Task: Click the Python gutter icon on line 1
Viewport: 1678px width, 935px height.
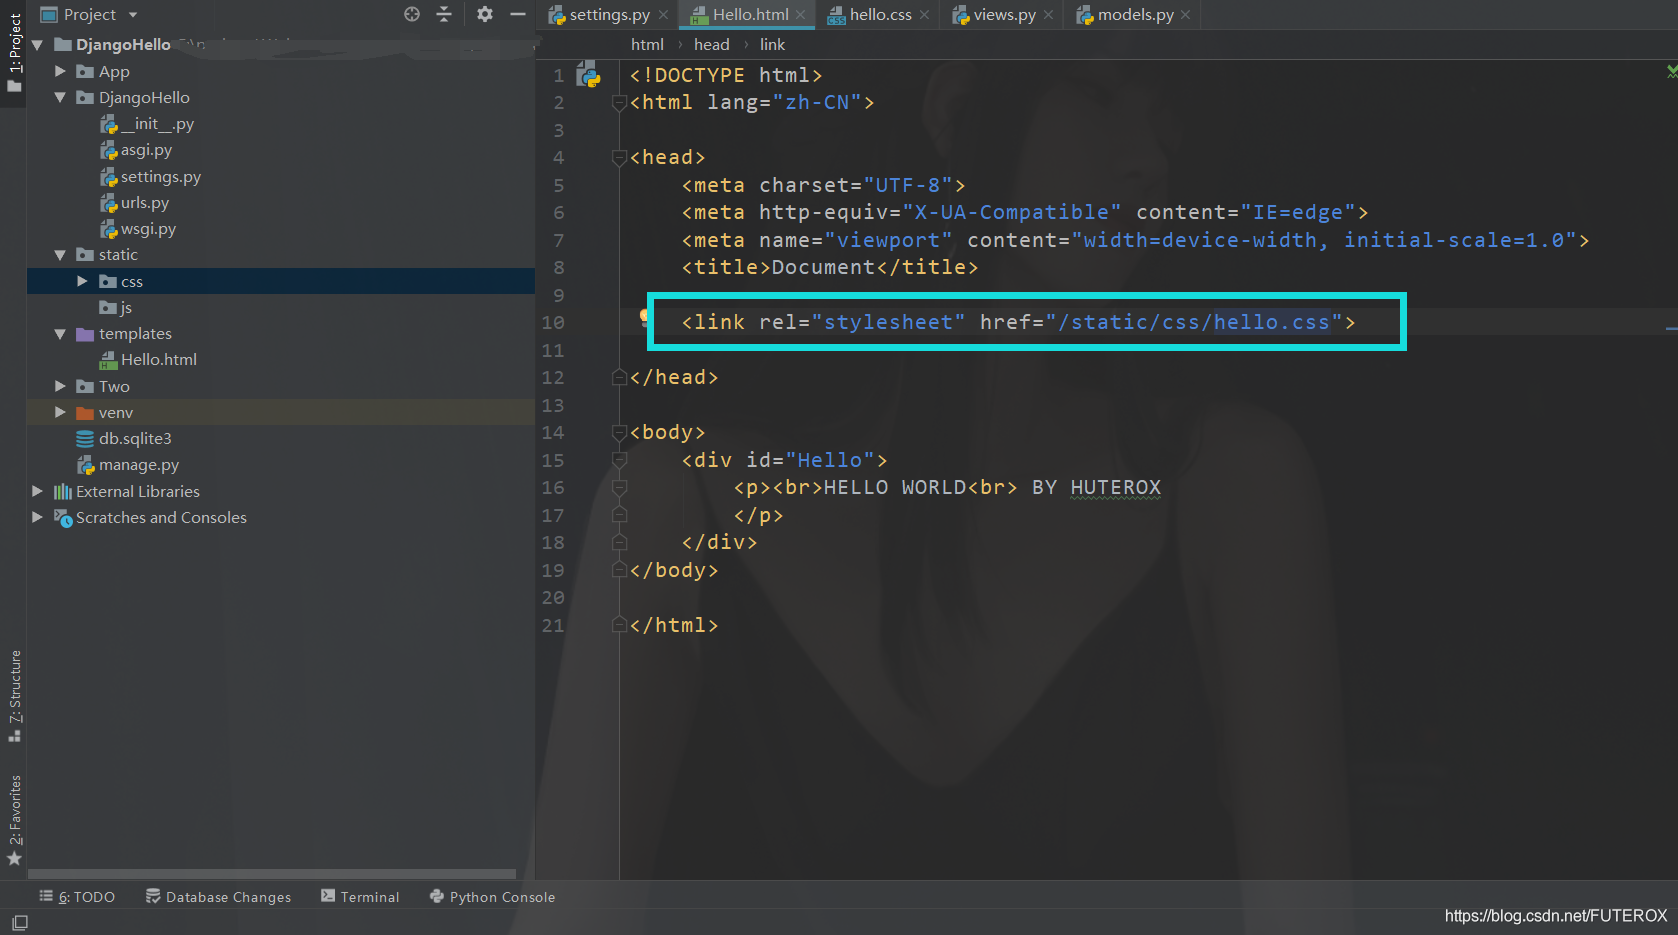Action: [588, 74]
